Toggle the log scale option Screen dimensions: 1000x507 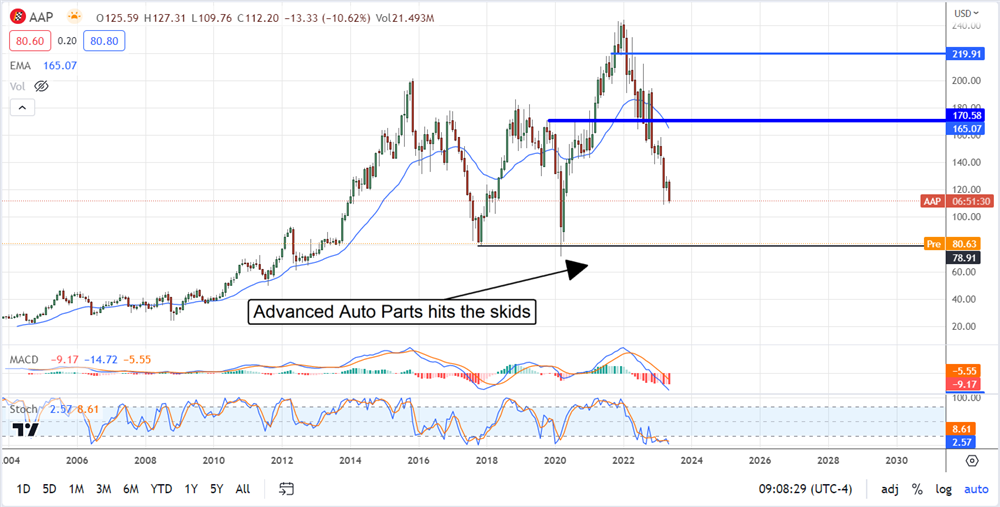[944, 489]
